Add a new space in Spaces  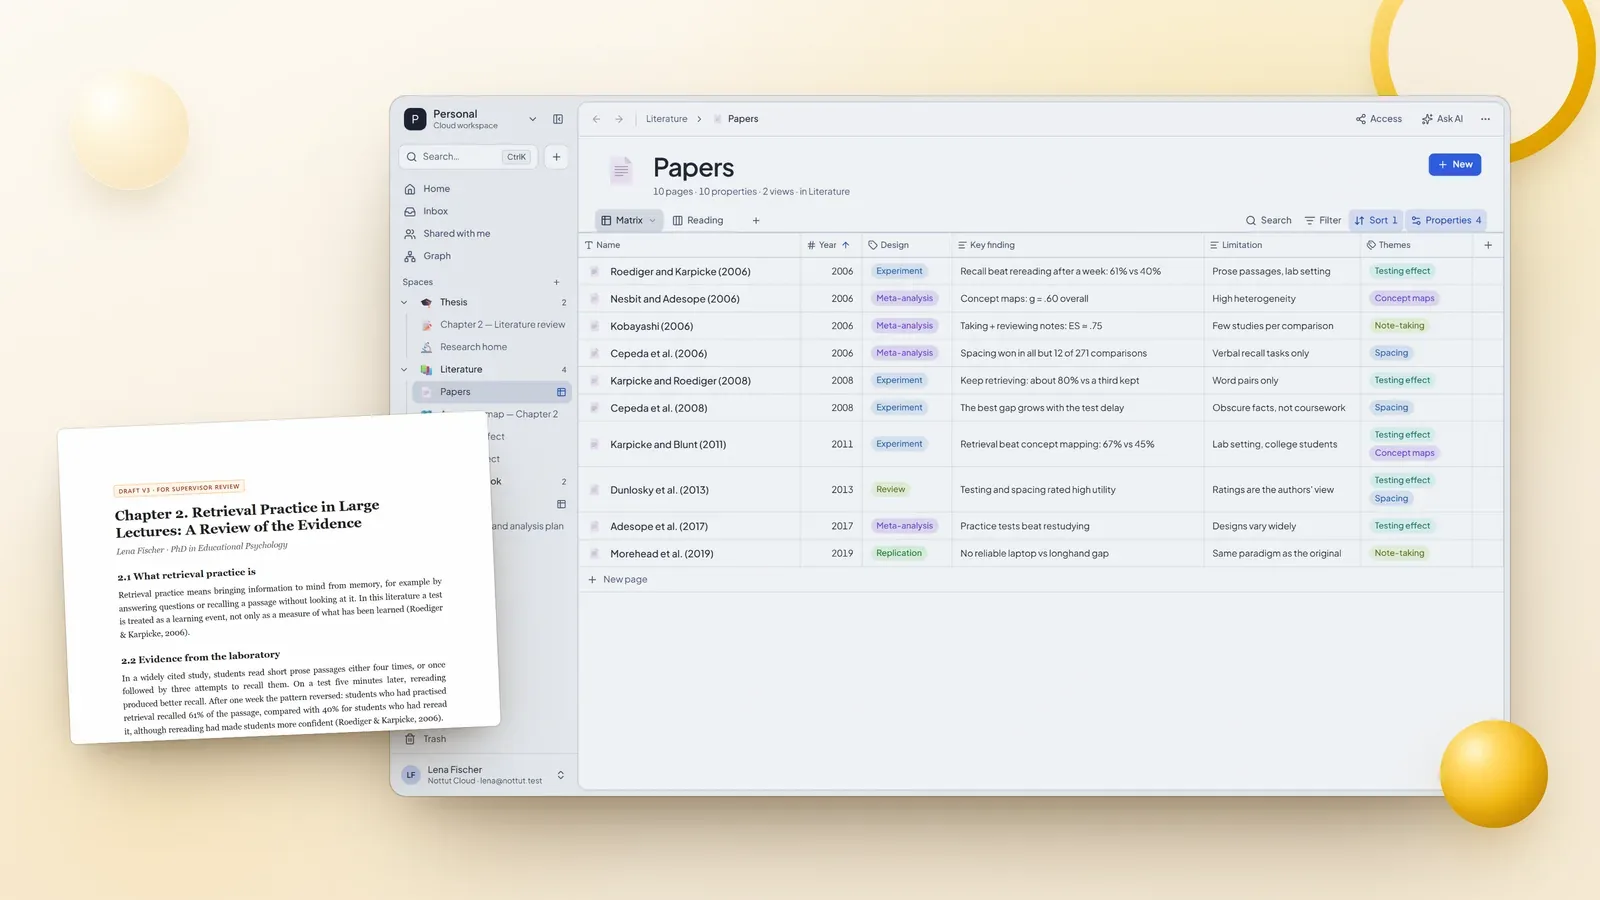coord(557,282)
